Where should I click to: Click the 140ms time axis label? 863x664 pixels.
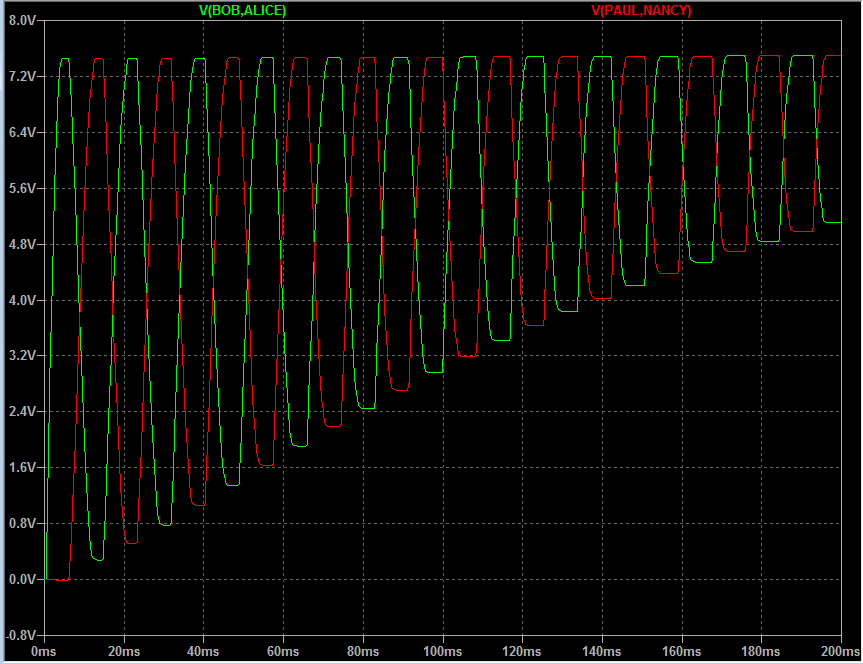602,652
